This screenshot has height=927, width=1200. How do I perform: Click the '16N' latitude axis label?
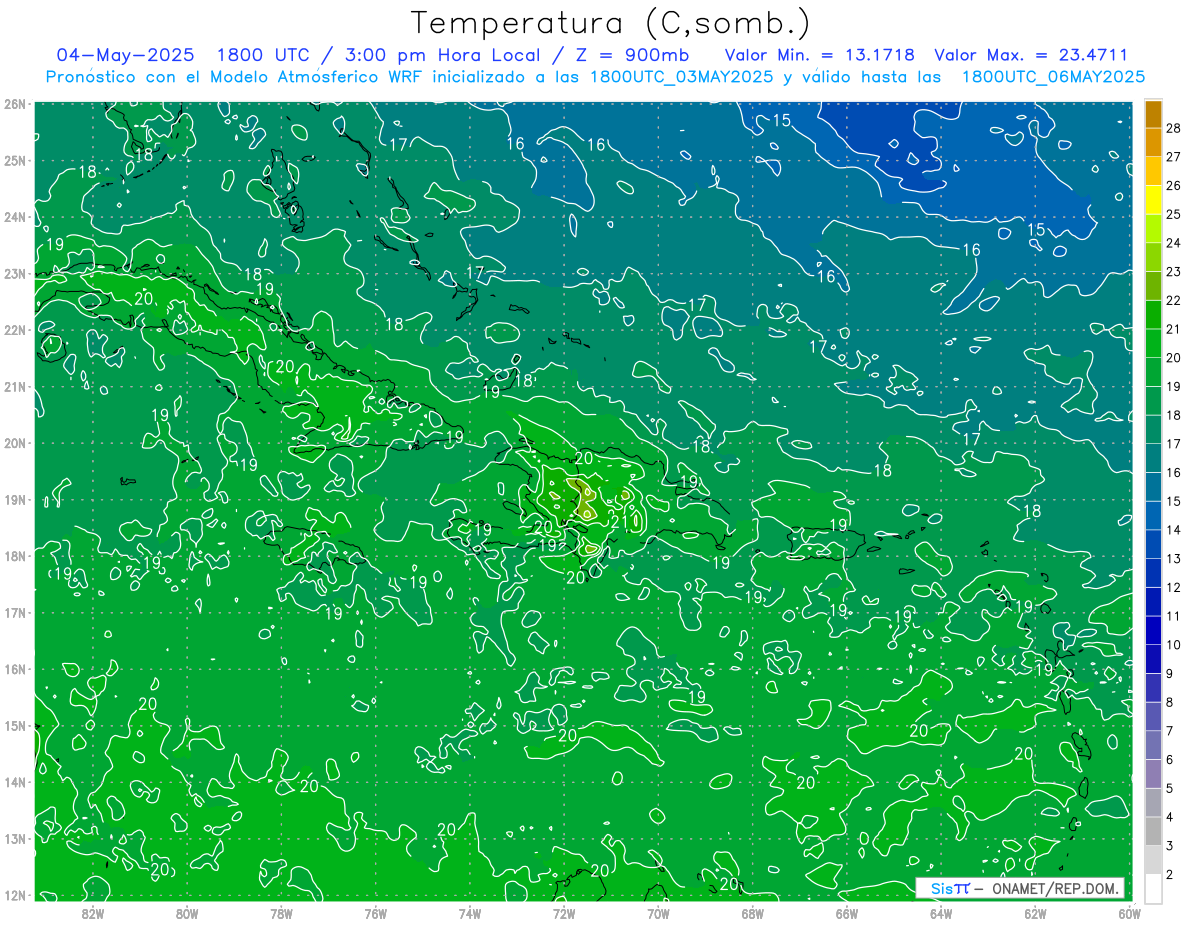pos(15,669)
